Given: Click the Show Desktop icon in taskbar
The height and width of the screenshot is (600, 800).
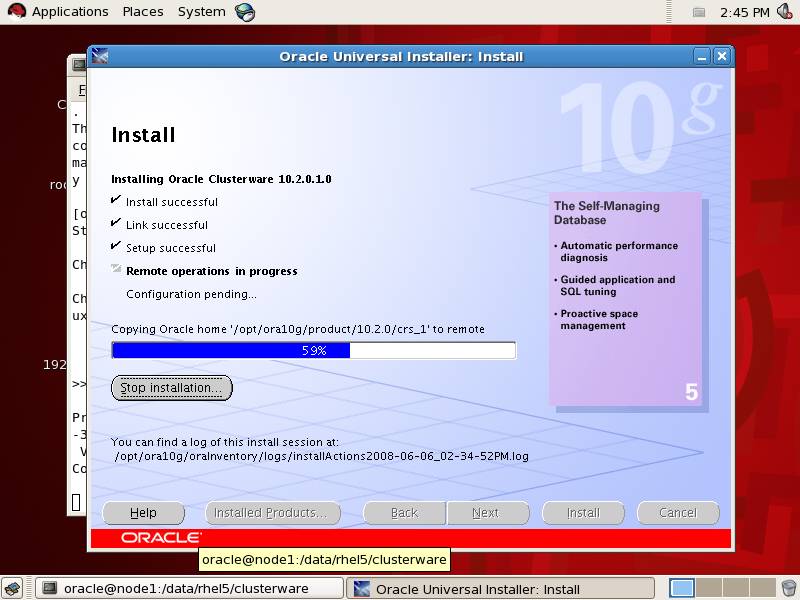Looking at the screenshot, I should tap(12, 588).
